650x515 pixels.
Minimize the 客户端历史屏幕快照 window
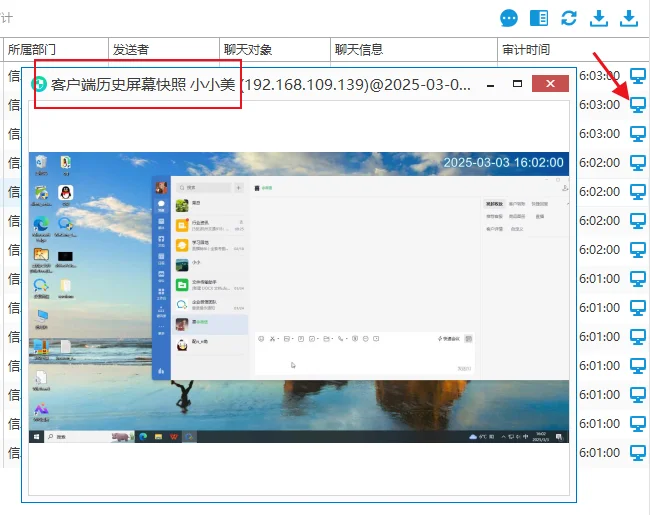pyautogui.click(x=490, y=84)
